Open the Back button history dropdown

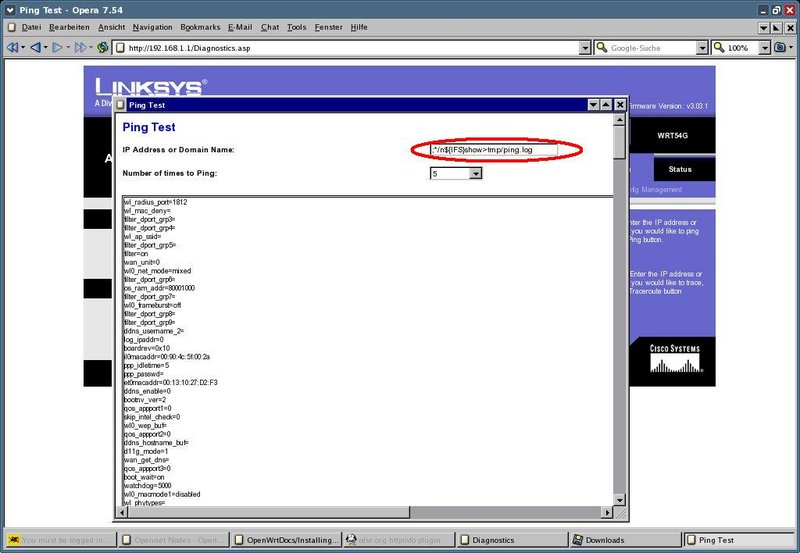(x=46, y=48)
